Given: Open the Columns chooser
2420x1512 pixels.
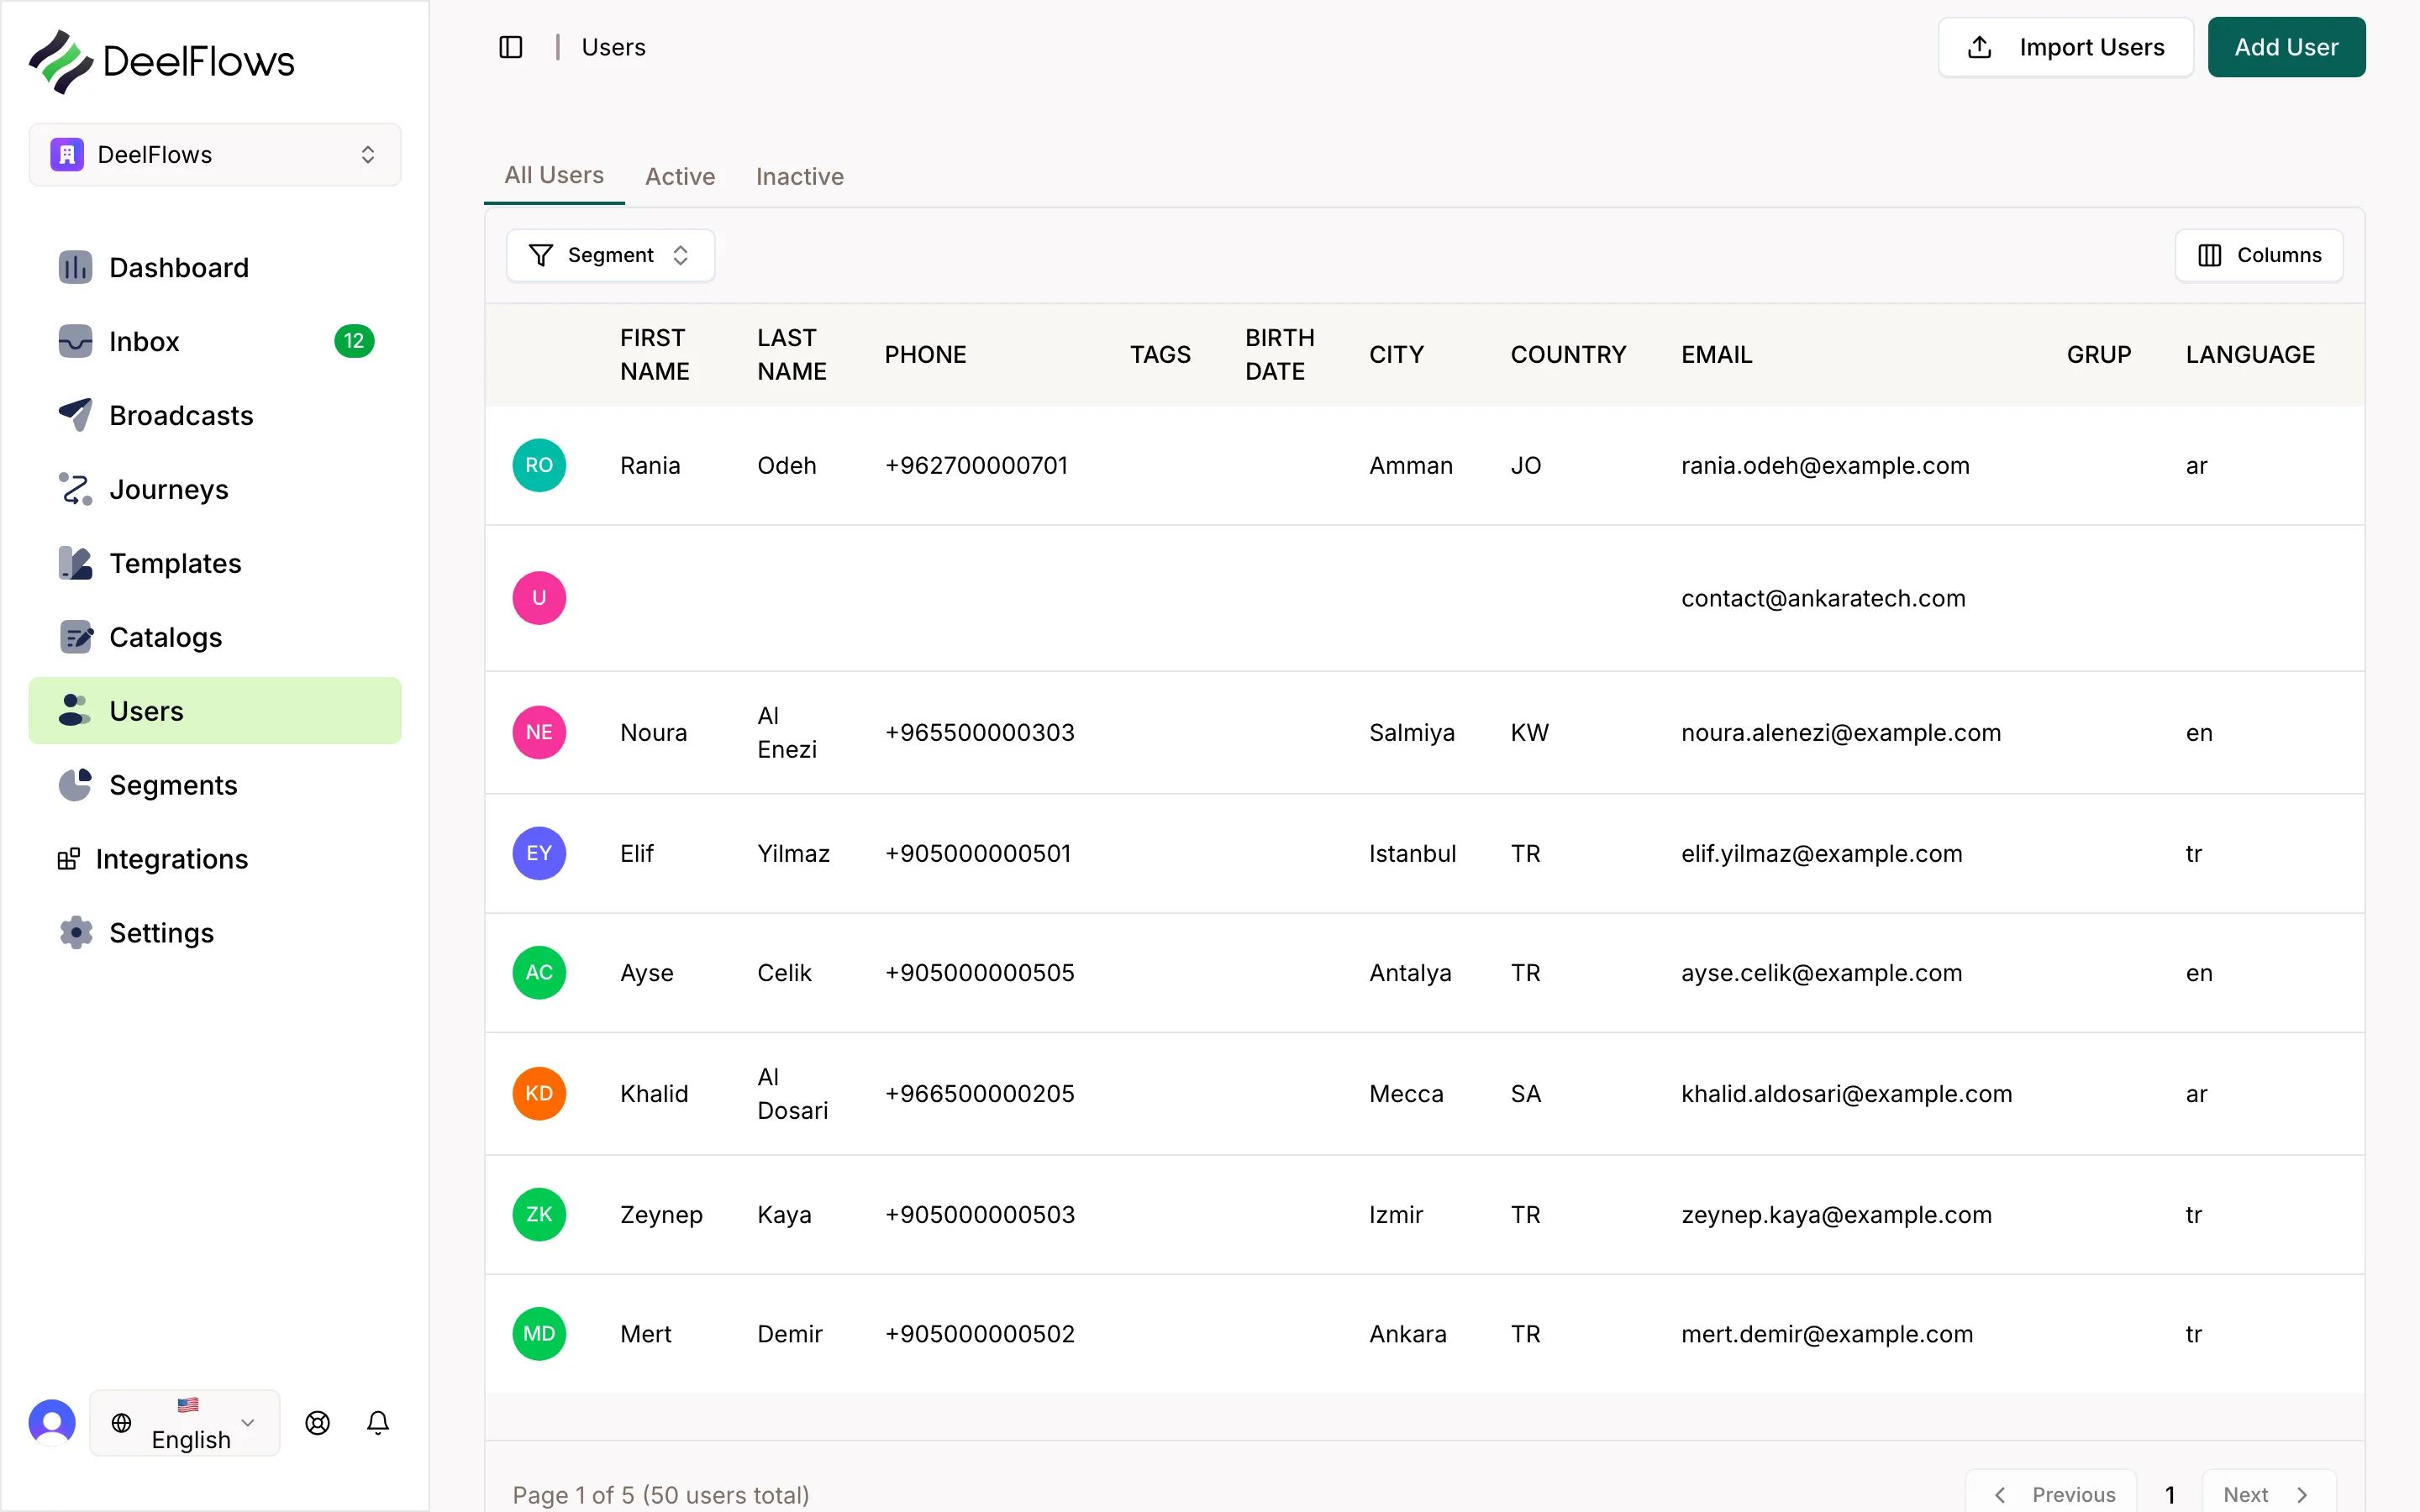Looking at the screenshot, I should click(2259, 255).
